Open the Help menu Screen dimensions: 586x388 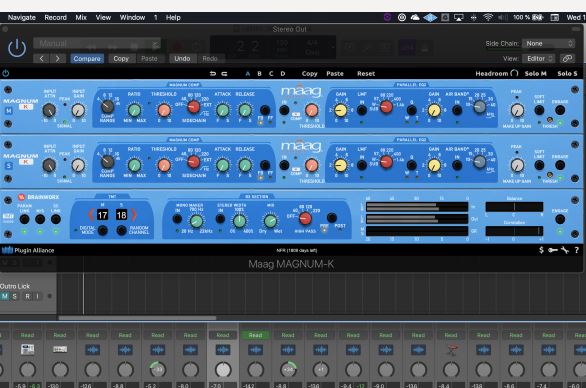pyautogui.click(x=173, y=17)
